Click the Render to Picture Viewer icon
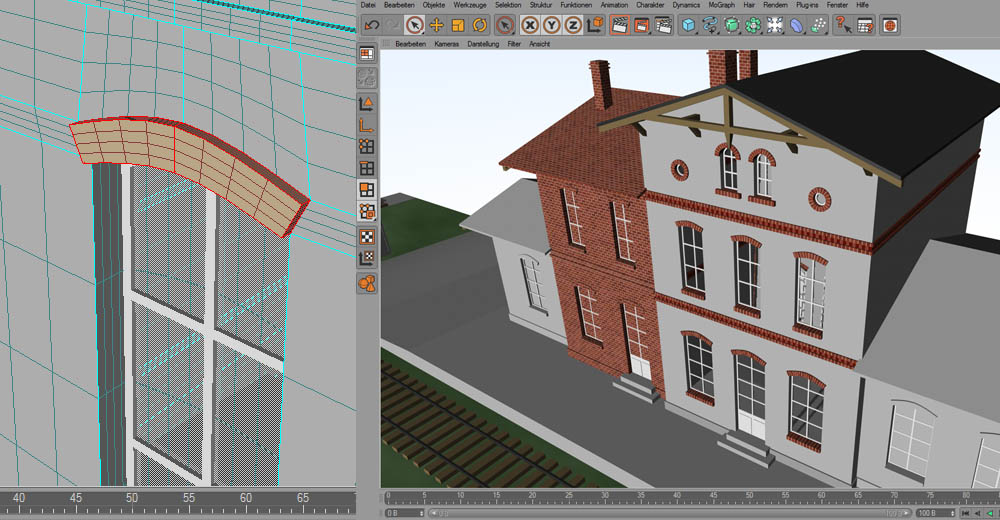This screenshot has width=1000, height=520. [x=641, y=25]
